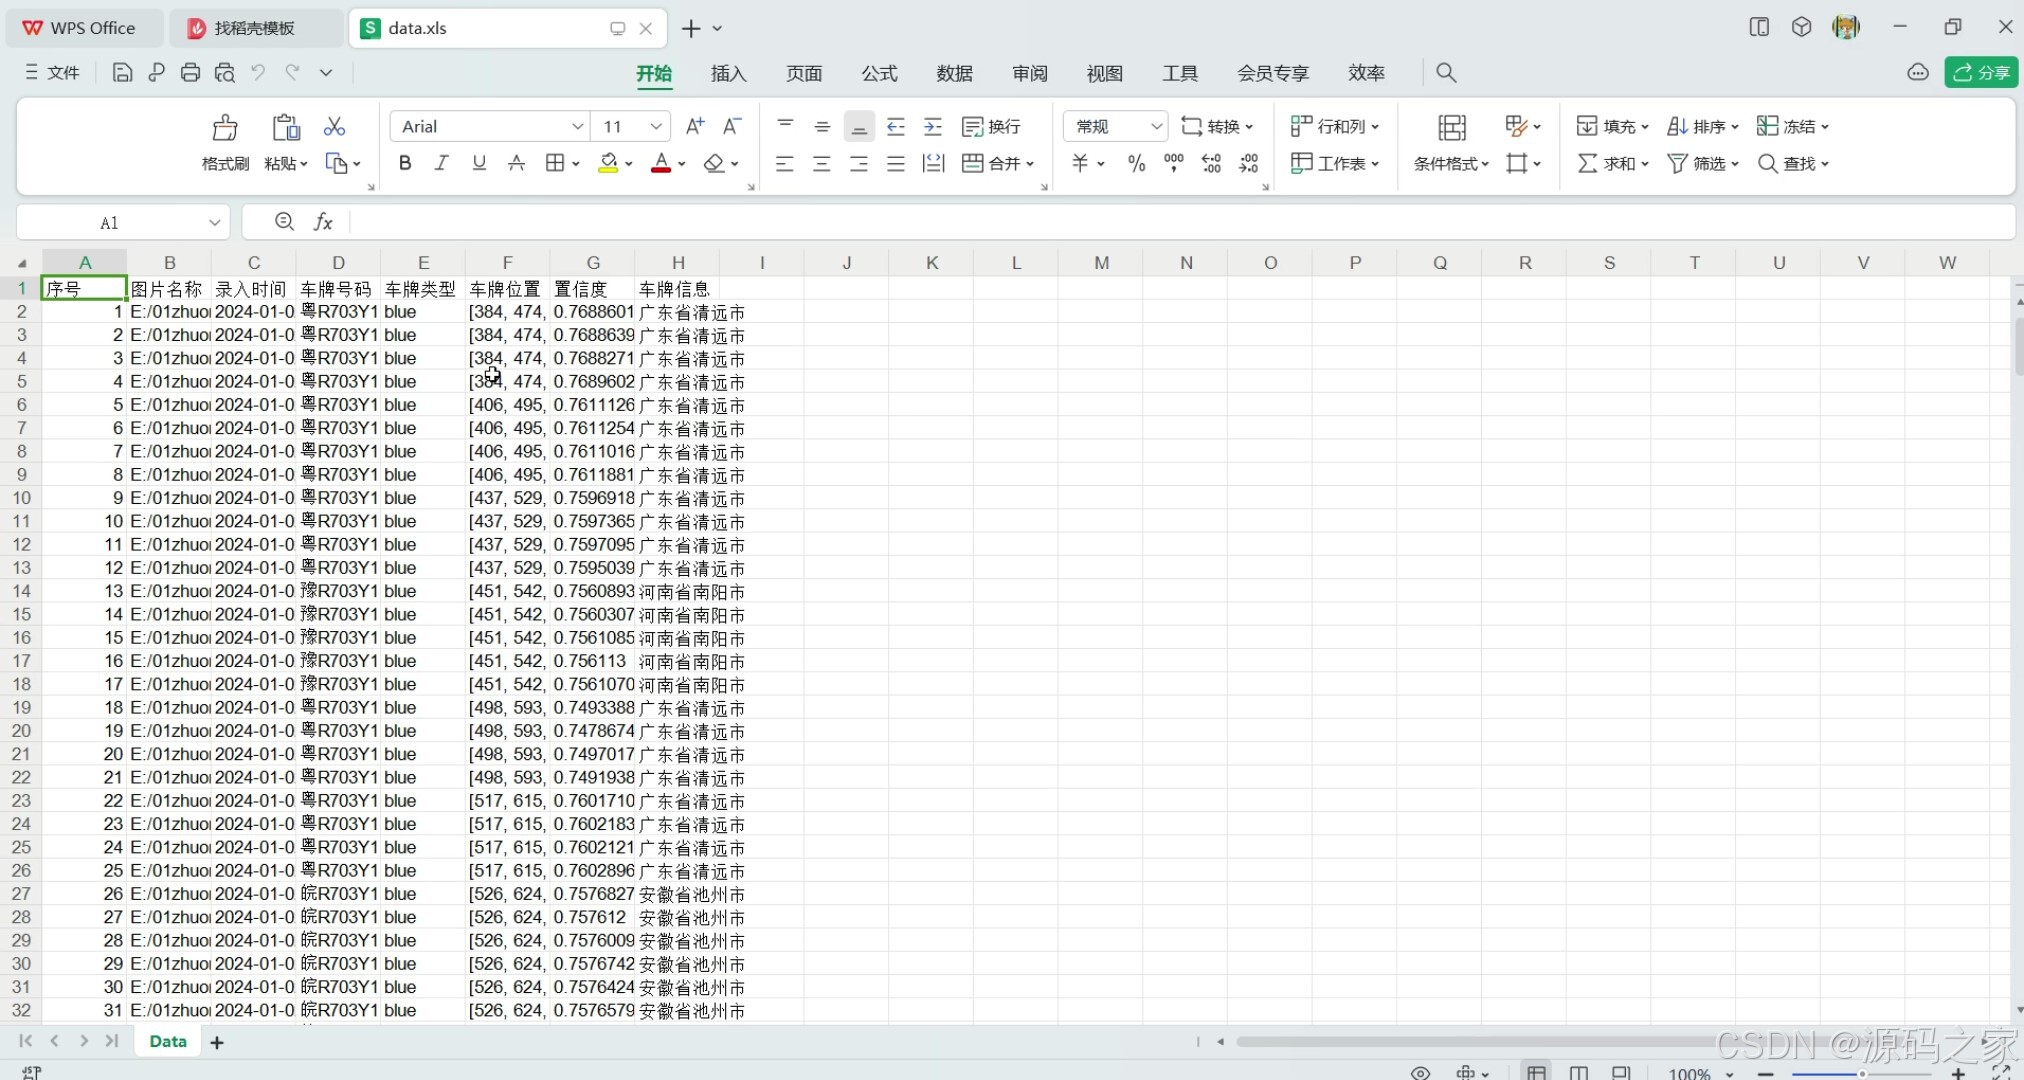Increase font size with A+ icon
This screenshot has width=2024, height=1080.
click(x=695, y=126)
